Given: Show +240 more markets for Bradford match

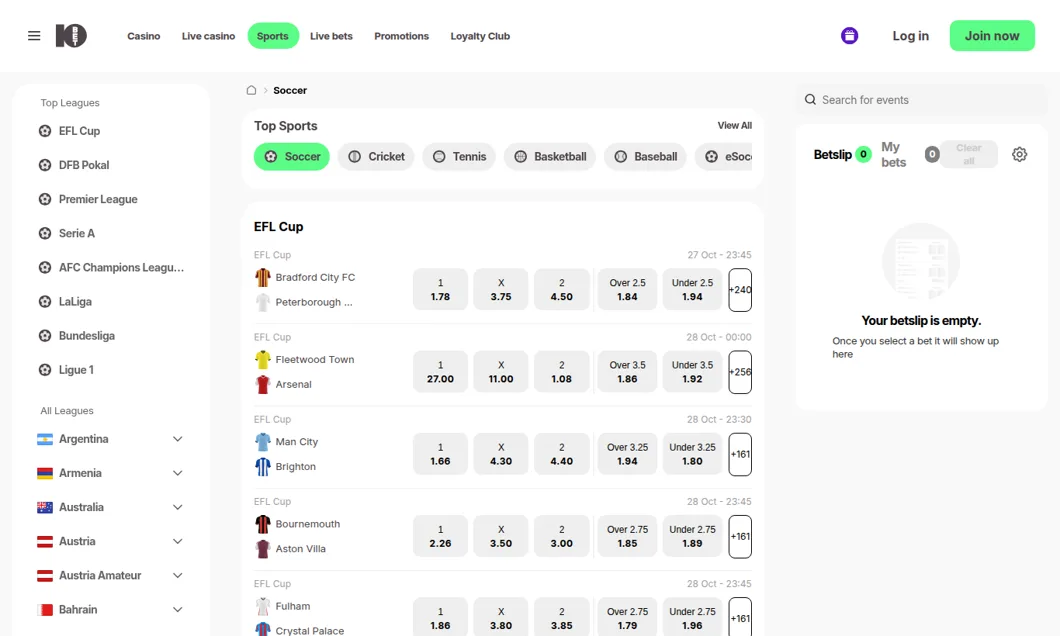Looking at the screenshot, I should click(740, 290).
